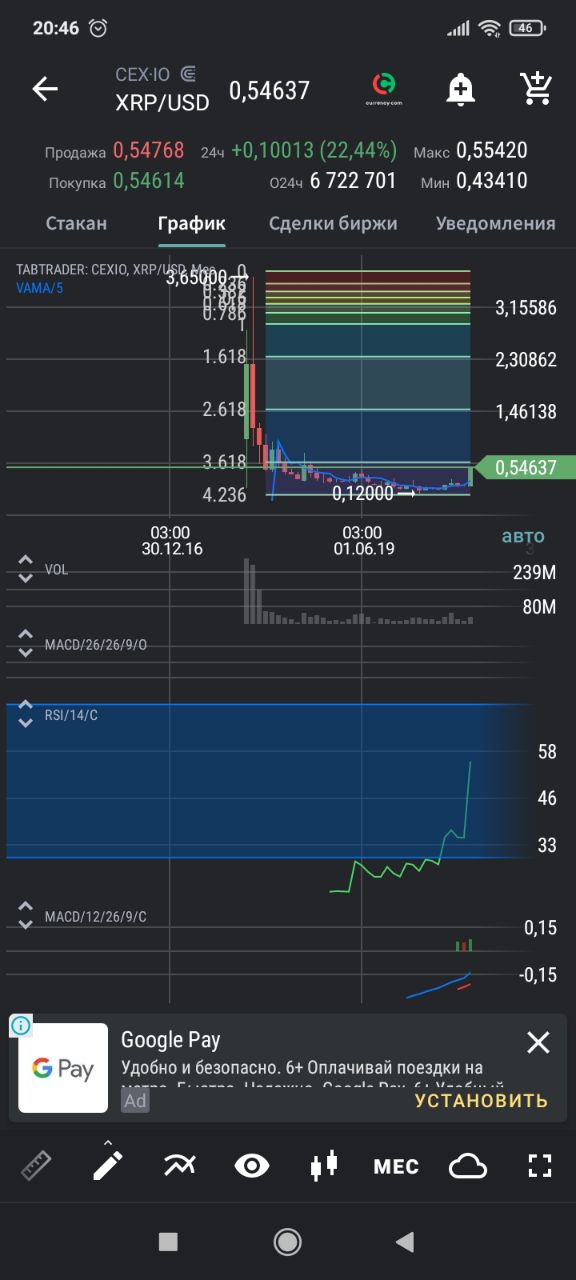Open the МЕС timeframe selector
This screenshot has height=1280, width=576.
tap(396, 1166)
